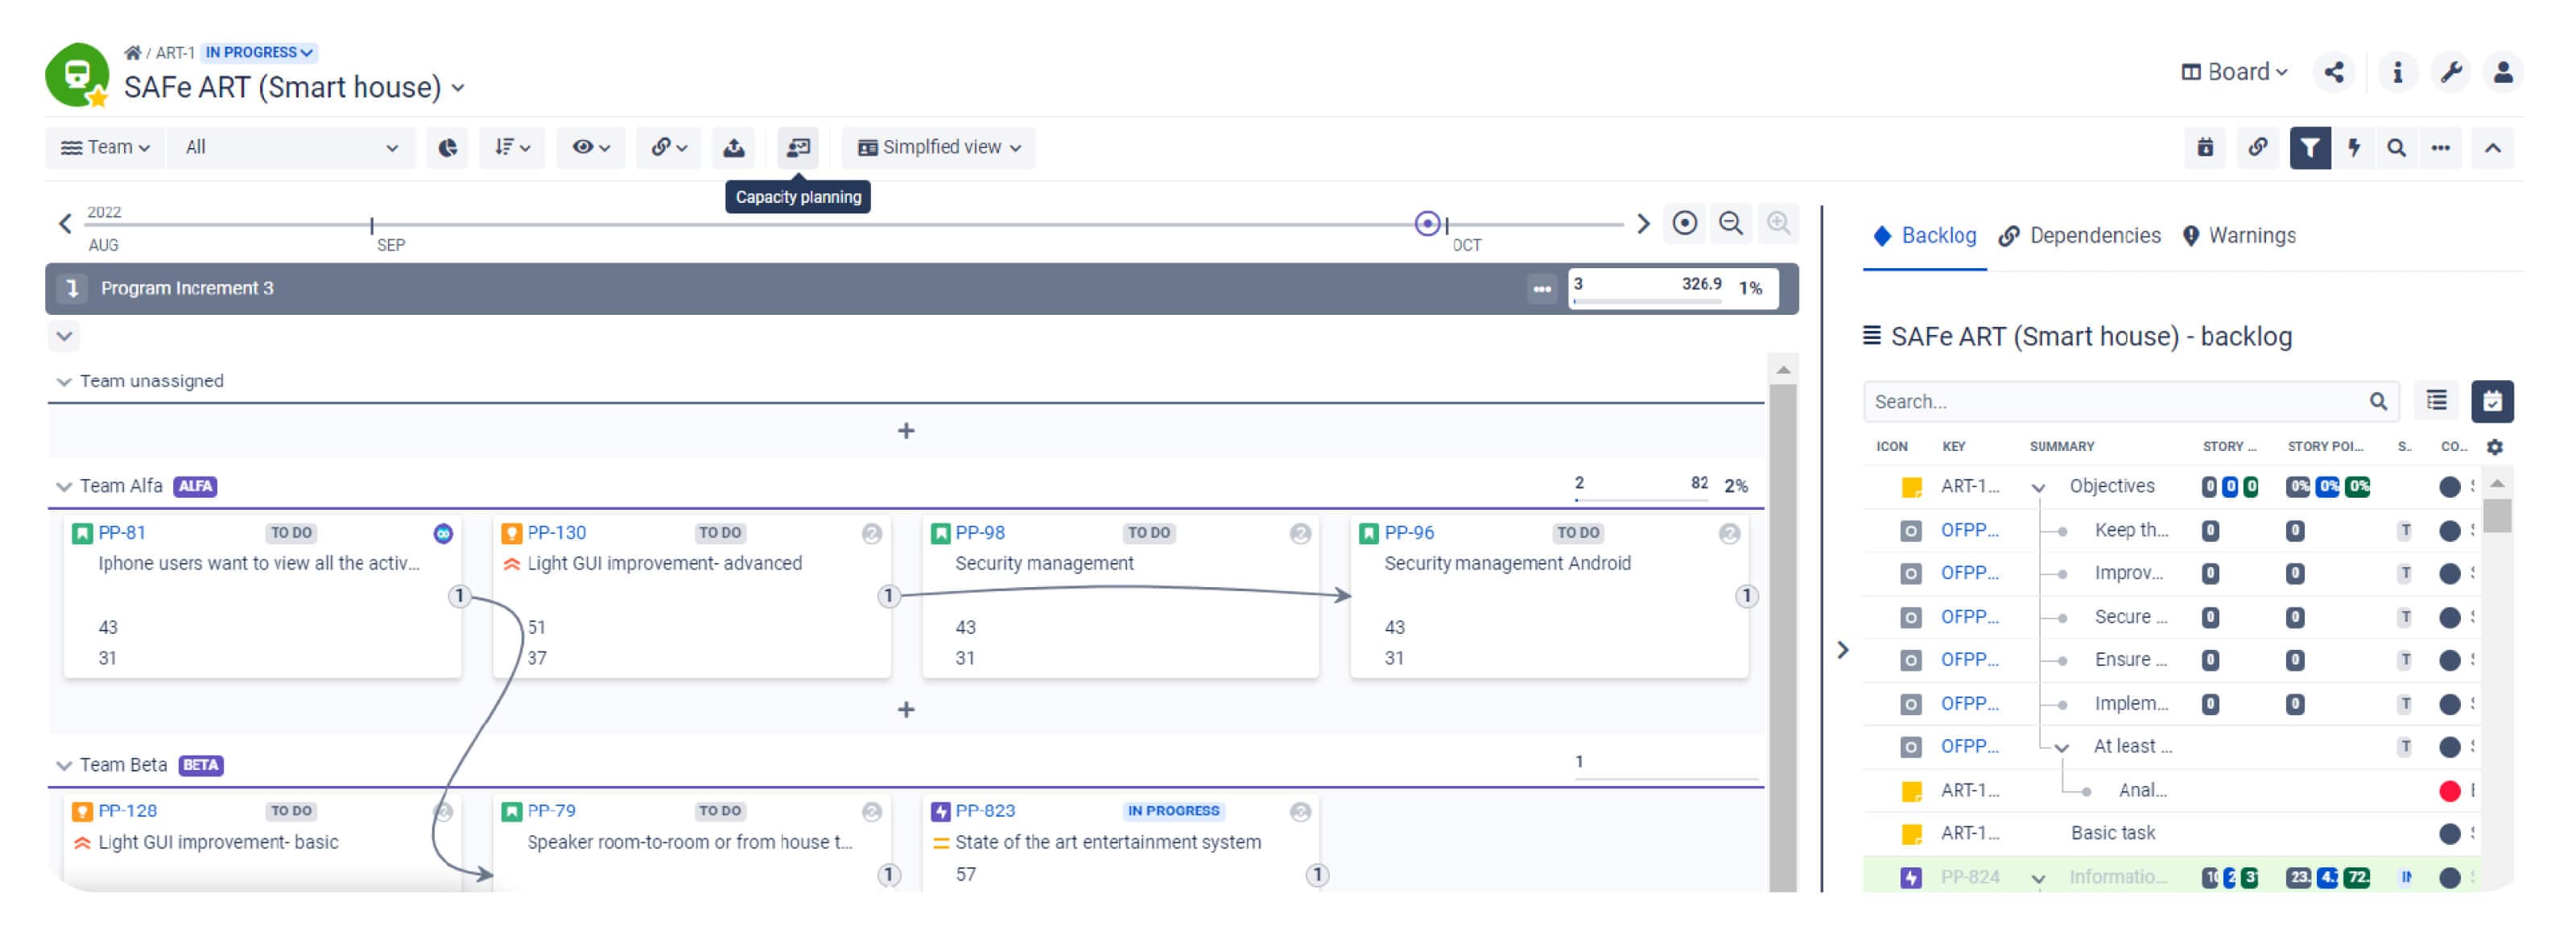Switch to the Backlog tab
The width and height of the screenshot is (2576, 931).
pyautogui.click(x=1925, y=236)
